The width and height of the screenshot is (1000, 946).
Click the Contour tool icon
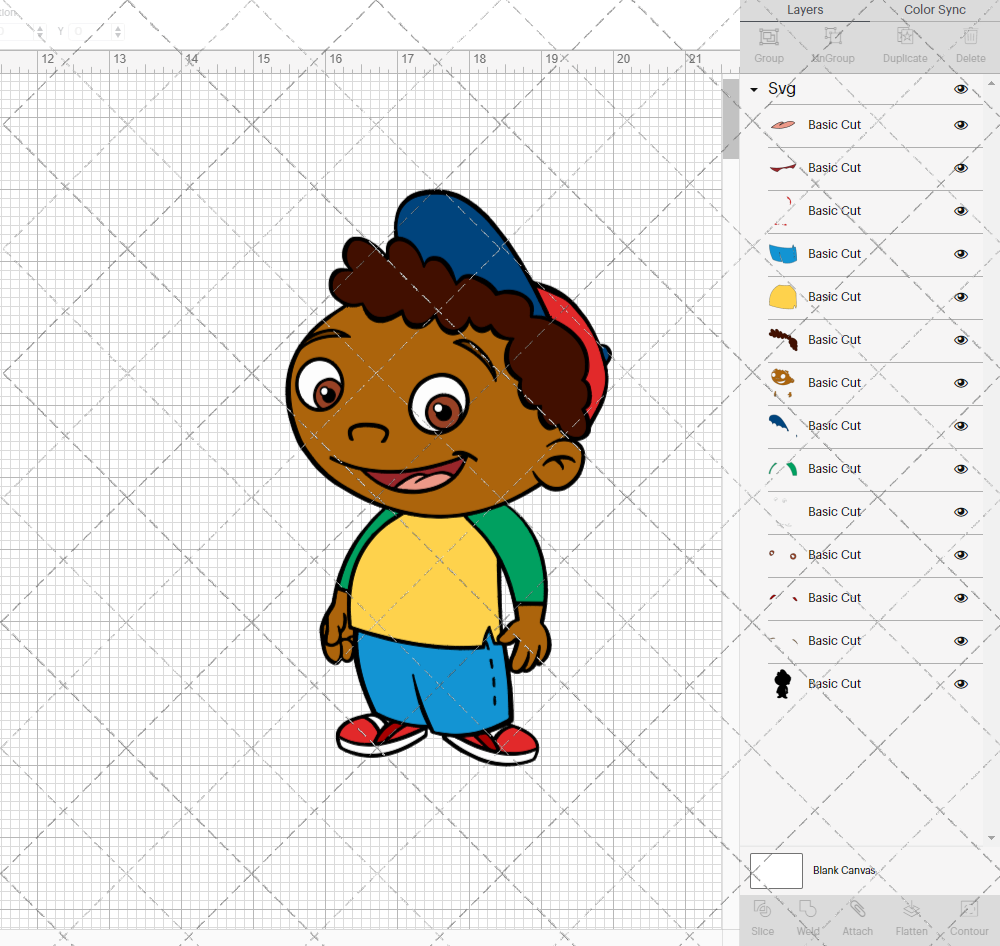[969, 909]
